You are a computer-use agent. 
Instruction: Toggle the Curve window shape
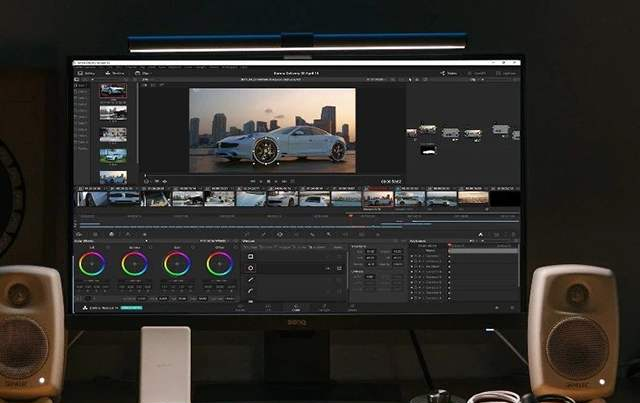(250, 290)
